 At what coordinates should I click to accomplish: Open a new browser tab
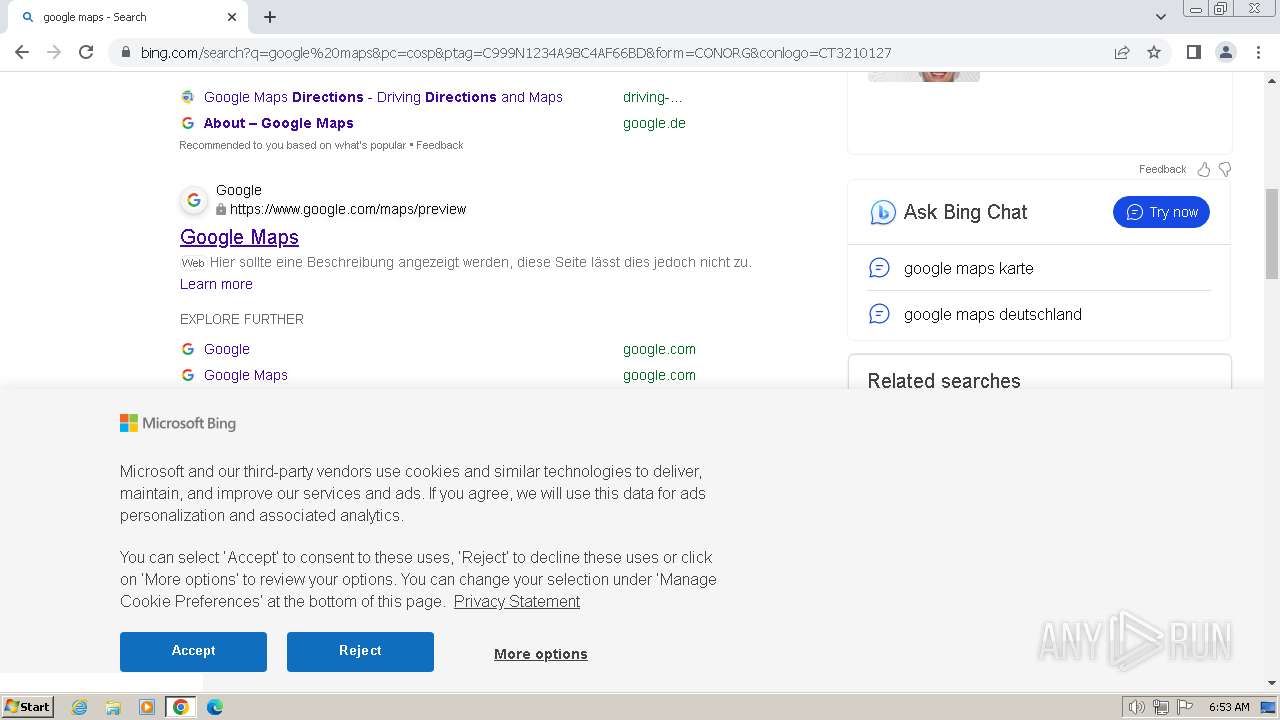pos(270,17)
